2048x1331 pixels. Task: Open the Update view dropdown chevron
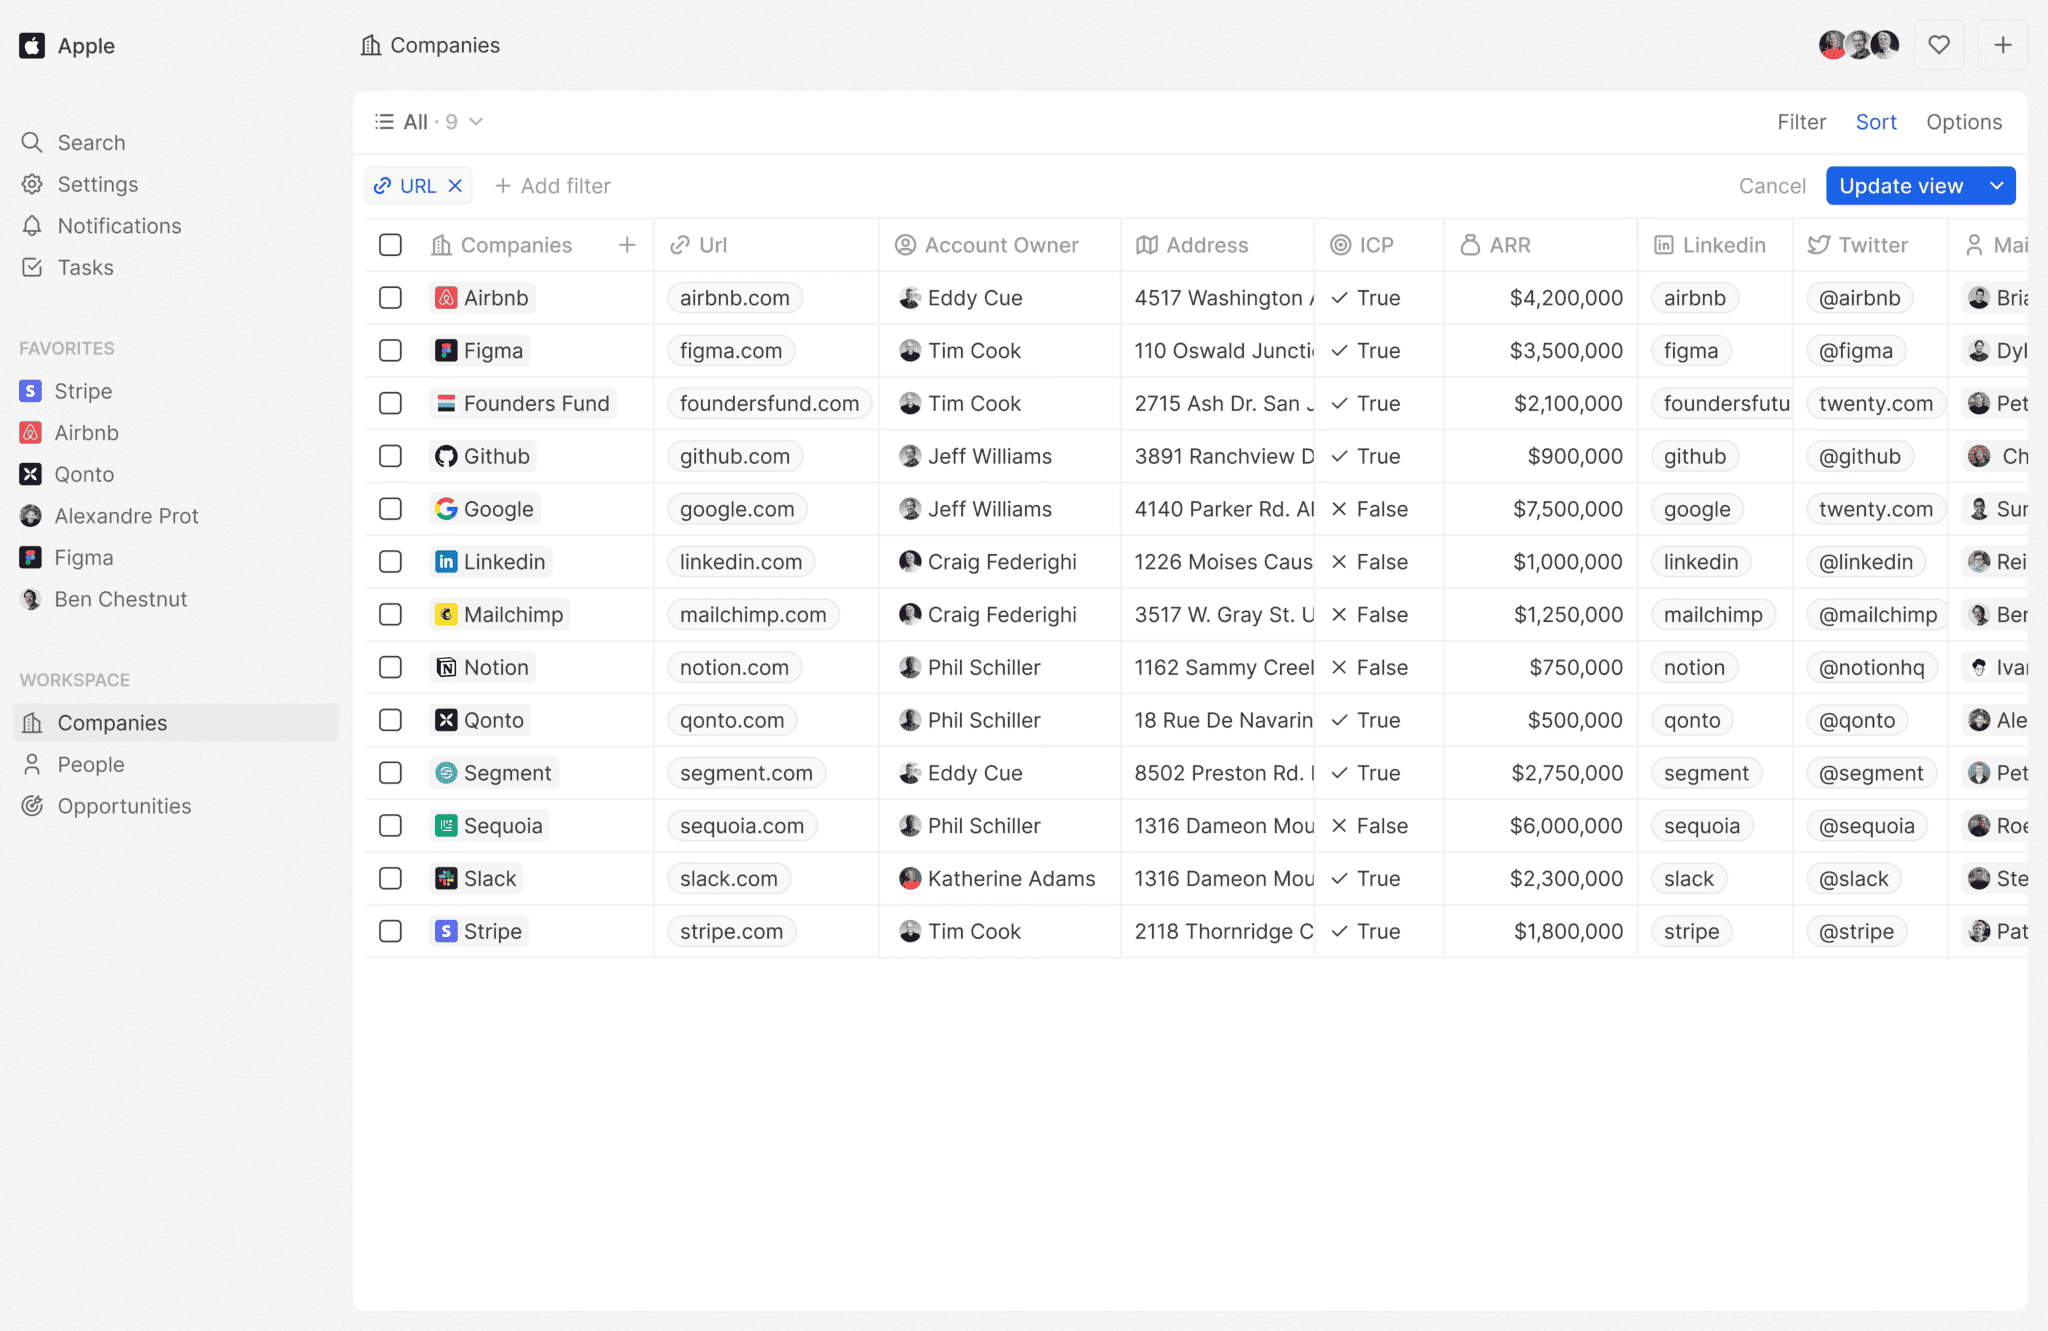[x=1997, y=185]
